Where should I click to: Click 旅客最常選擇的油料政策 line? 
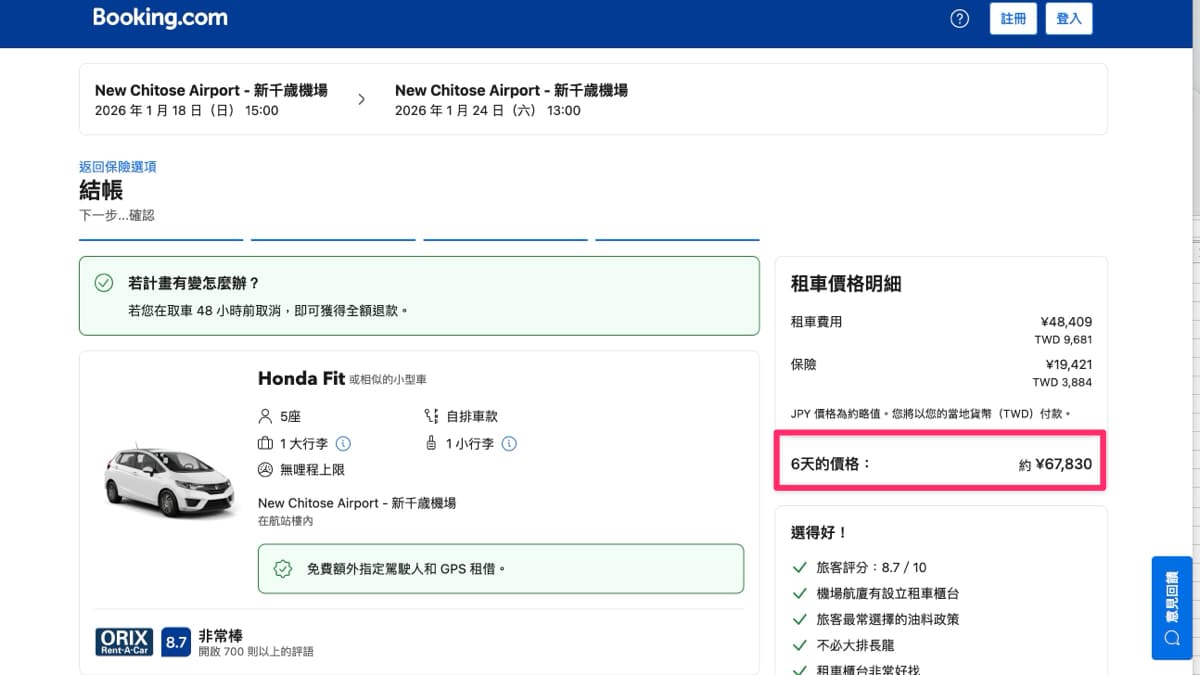888,619
